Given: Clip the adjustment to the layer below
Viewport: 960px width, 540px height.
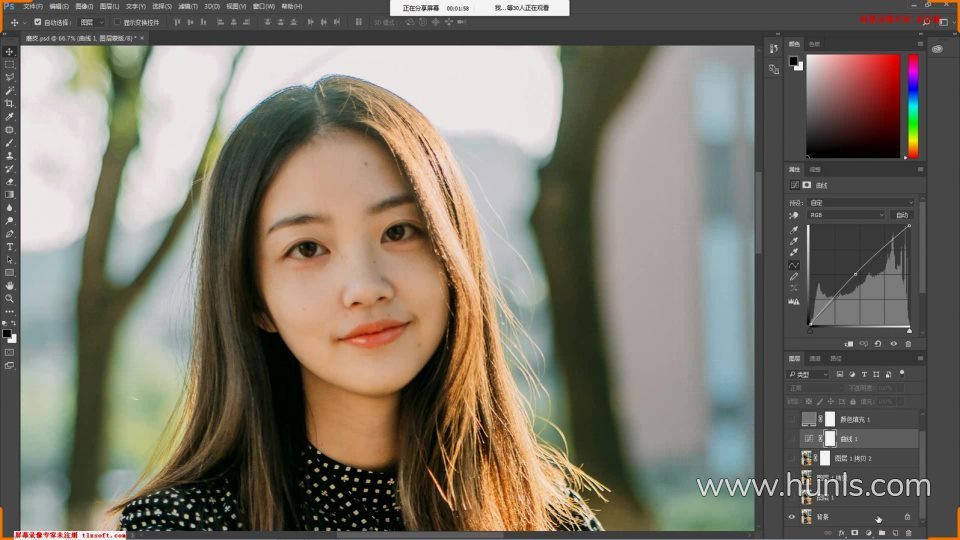Looking at the screenshot, I should [x=849, y=344].
